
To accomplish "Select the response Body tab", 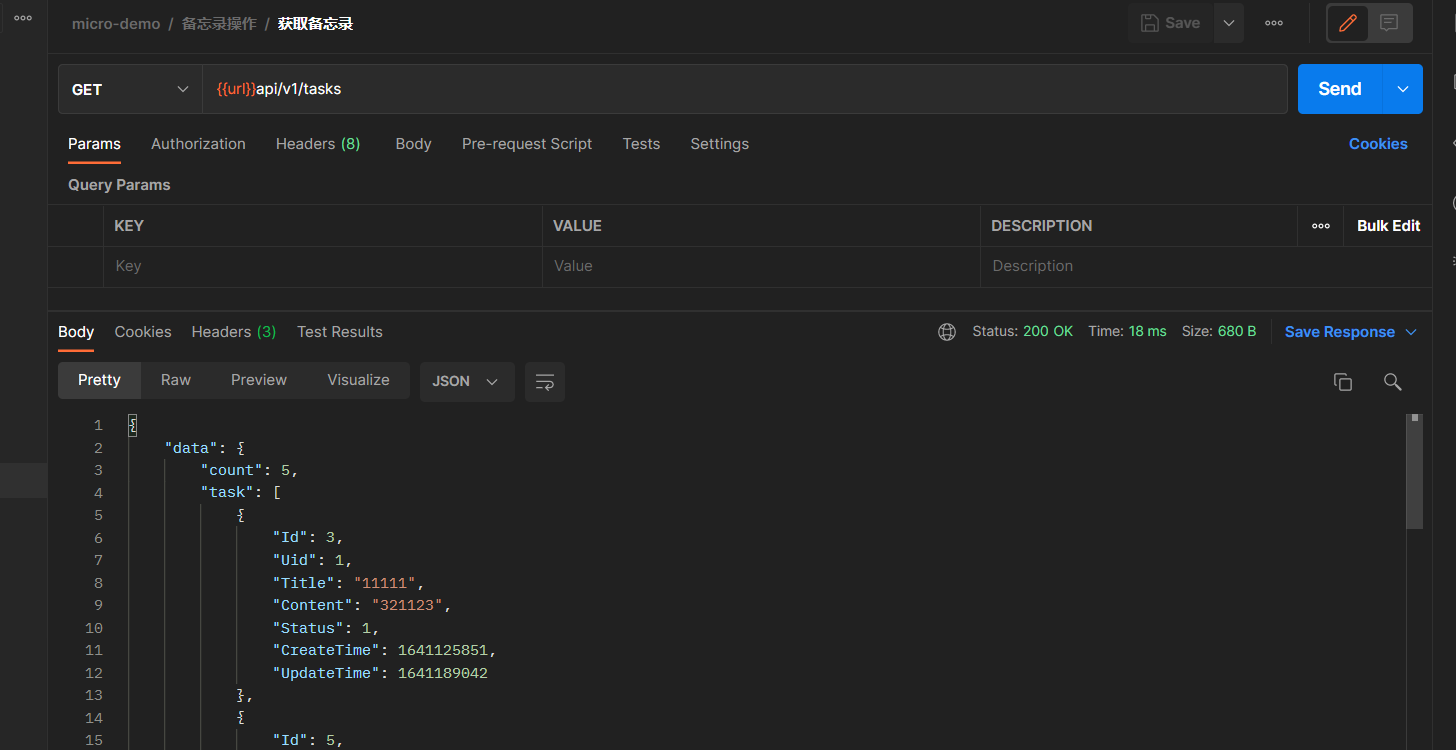I will 76,332.
